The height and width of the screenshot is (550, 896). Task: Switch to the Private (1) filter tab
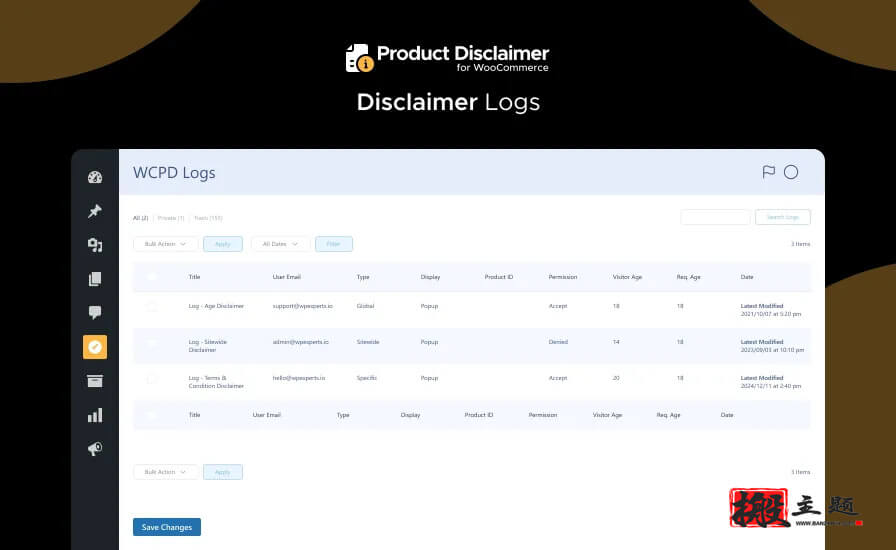(x=171, y=218)
